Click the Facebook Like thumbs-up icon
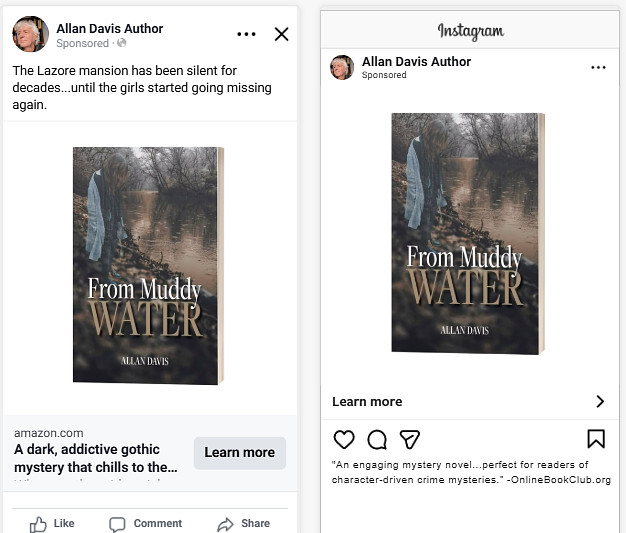Screen dimensions: 626x533 pos(39,524)
